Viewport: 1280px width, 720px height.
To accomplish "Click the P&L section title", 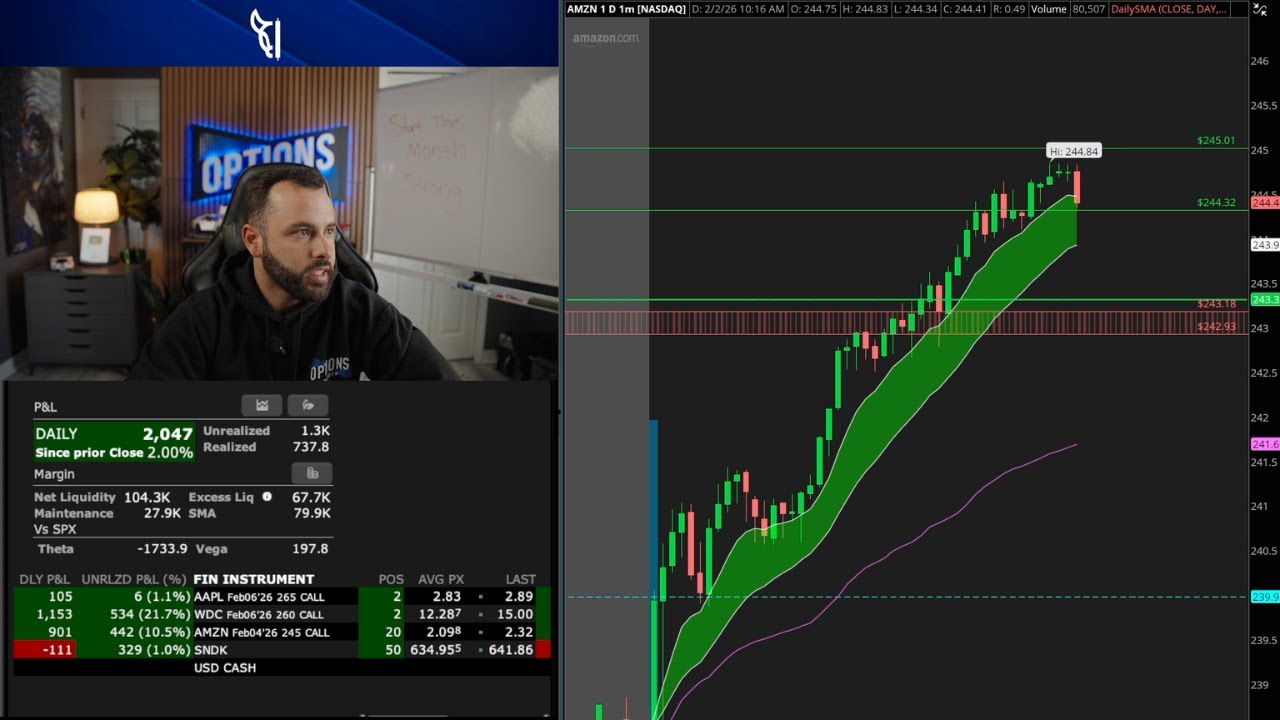I will tap(46, 407).
